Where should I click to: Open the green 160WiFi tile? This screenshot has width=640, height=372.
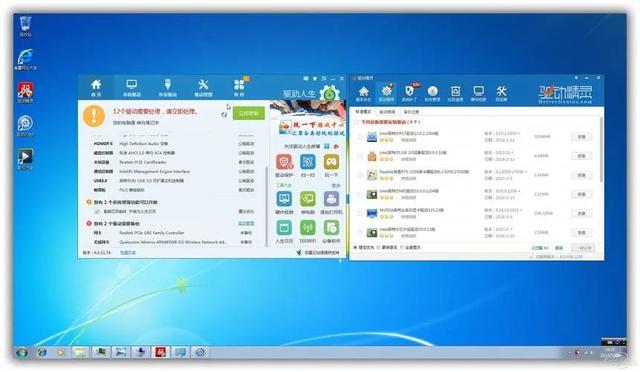[x=307, y=228]
